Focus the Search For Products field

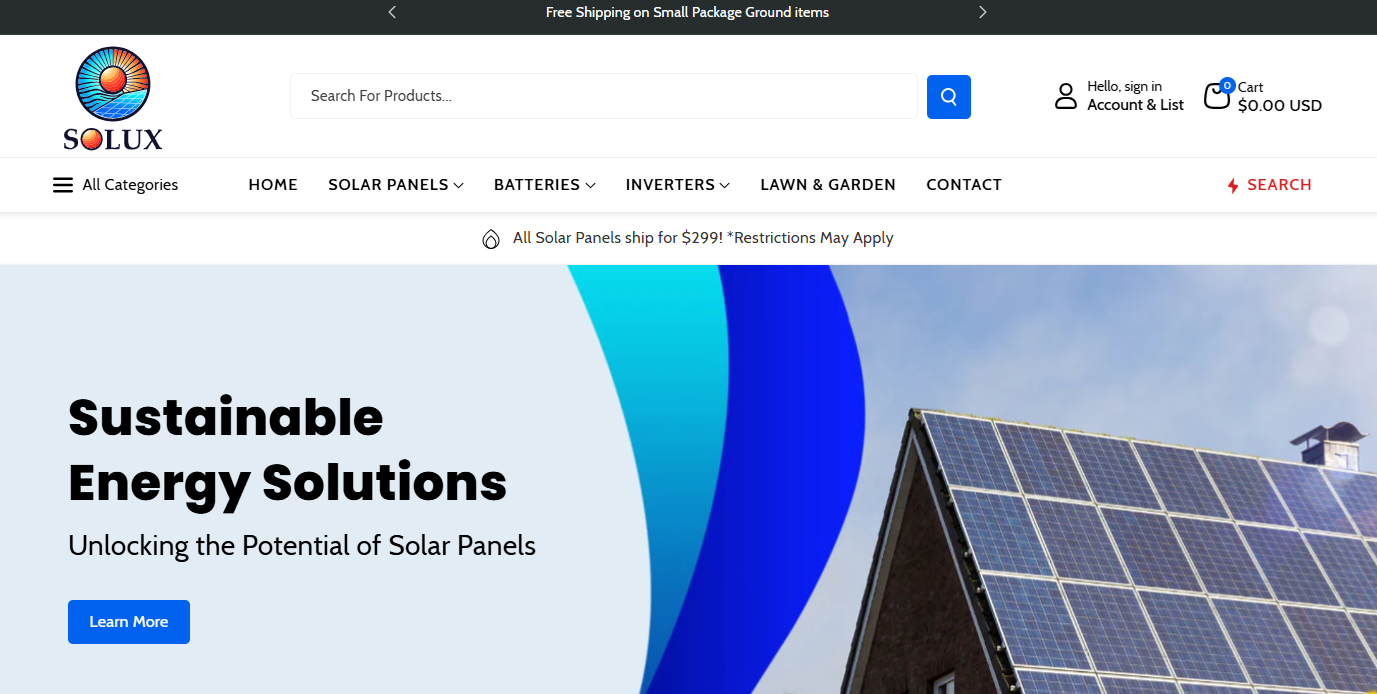point(603,96)
